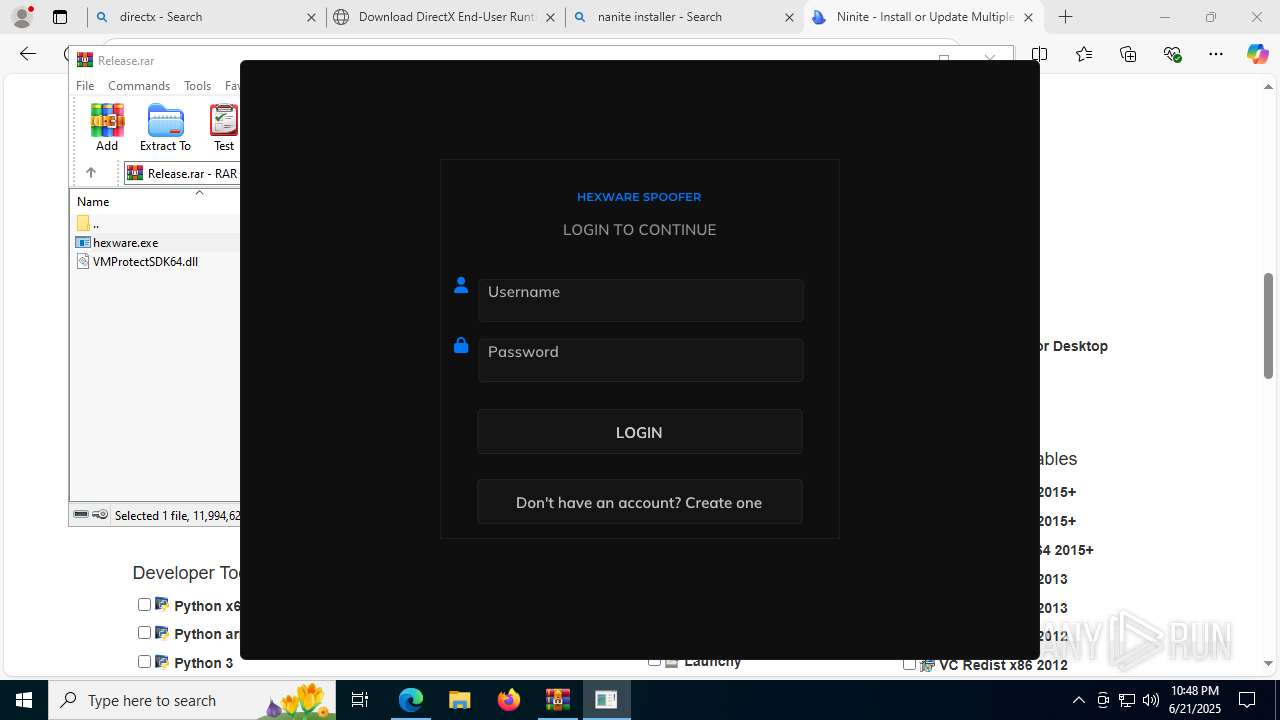The height and width of the screenshot is (720, 1280).
Task: Close the Ninite tab
Action: click(x=1028, y=17)
